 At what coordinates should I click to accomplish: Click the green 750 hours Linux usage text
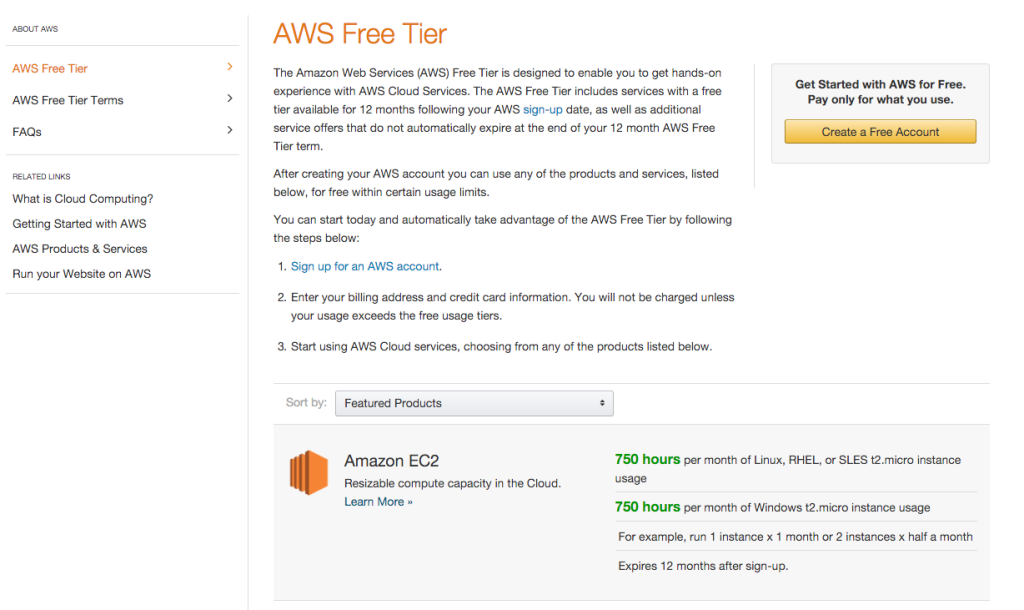pyautogui.click(x=648, y=460)
